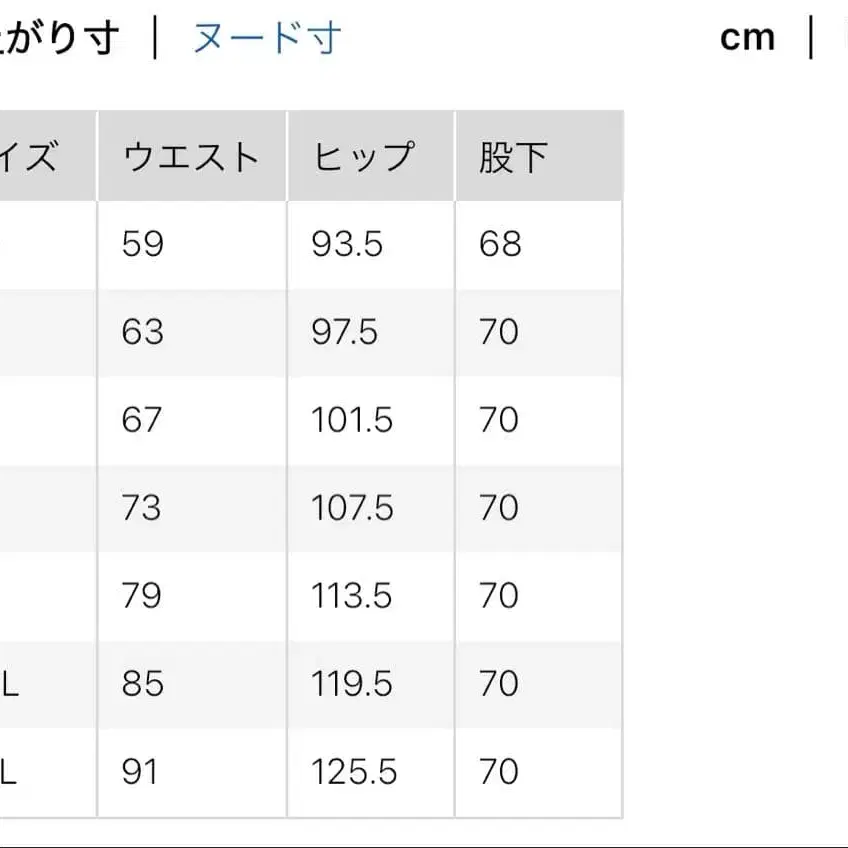Select the waist value 63
The image size is (848, 848).
coord(141,332)
